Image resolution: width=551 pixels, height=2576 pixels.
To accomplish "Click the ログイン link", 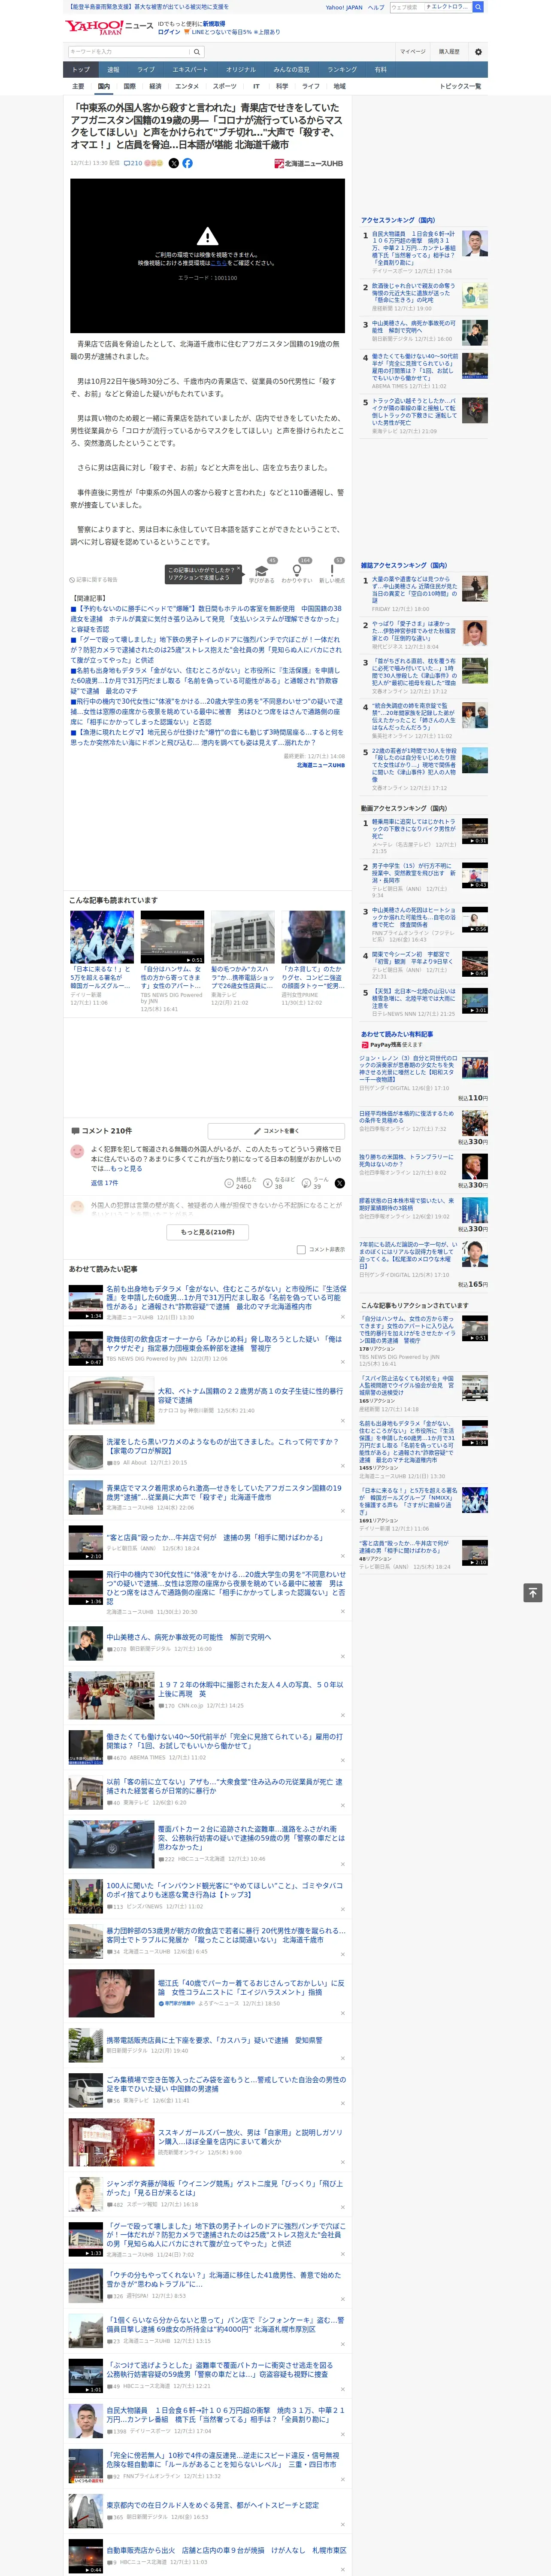I will click(169, 32).
